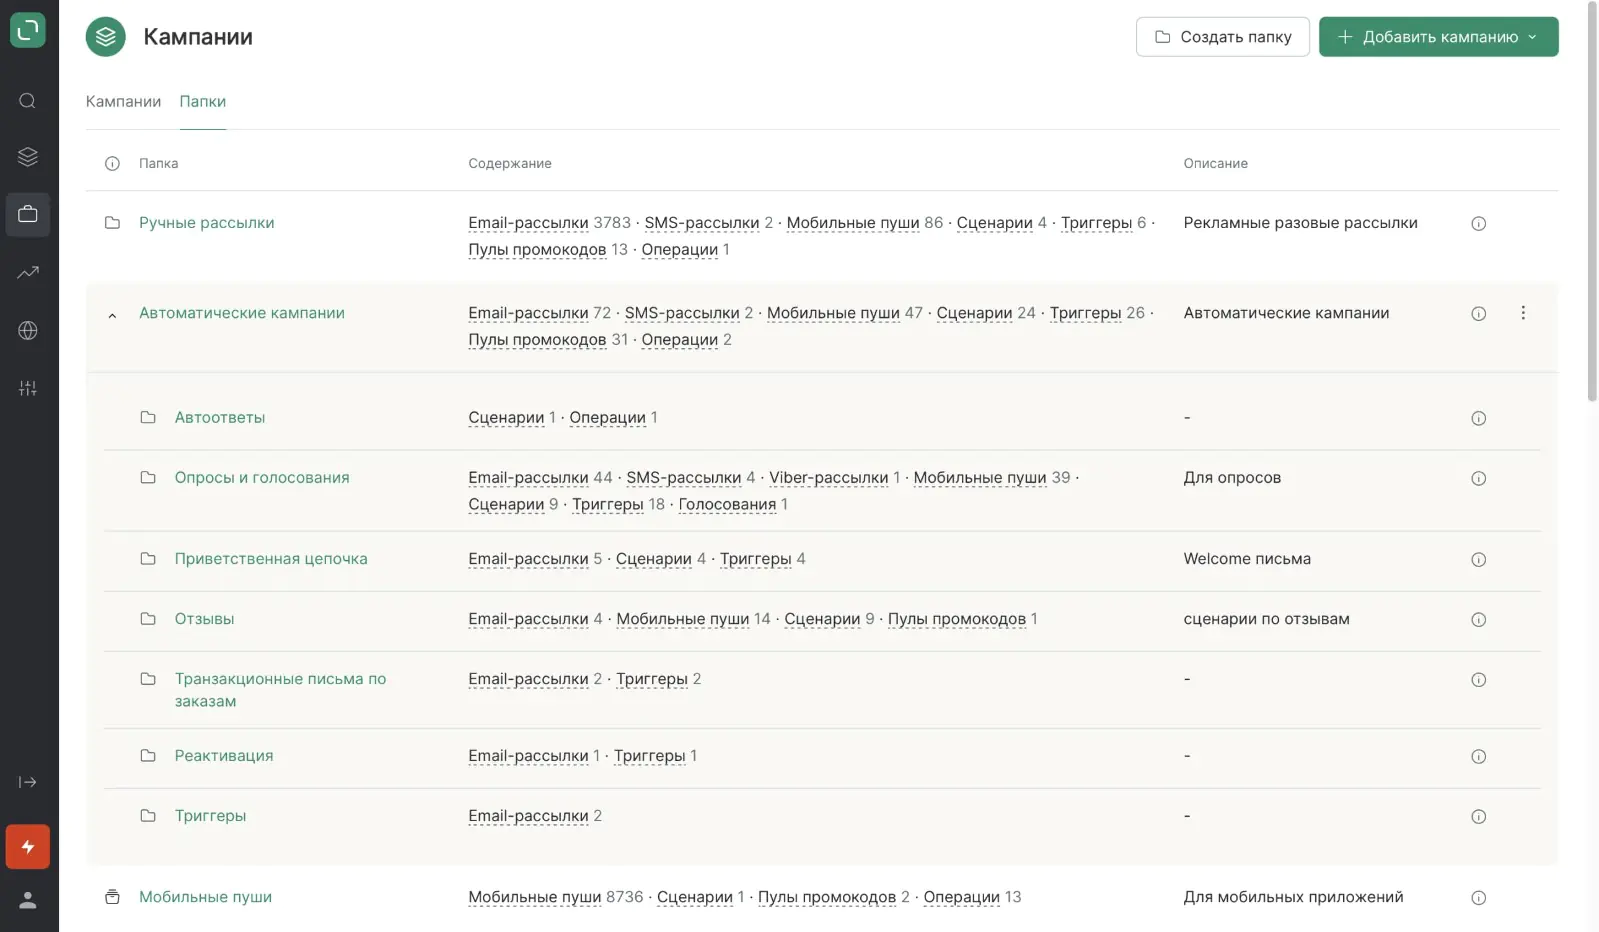Switch to the Кампании tab
1599x932 pixels.
coord(123,101)
